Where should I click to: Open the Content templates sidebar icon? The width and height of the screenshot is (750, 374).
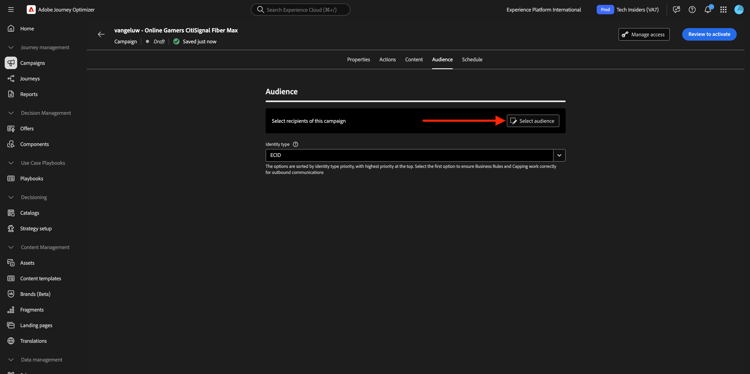click(11, 278)
